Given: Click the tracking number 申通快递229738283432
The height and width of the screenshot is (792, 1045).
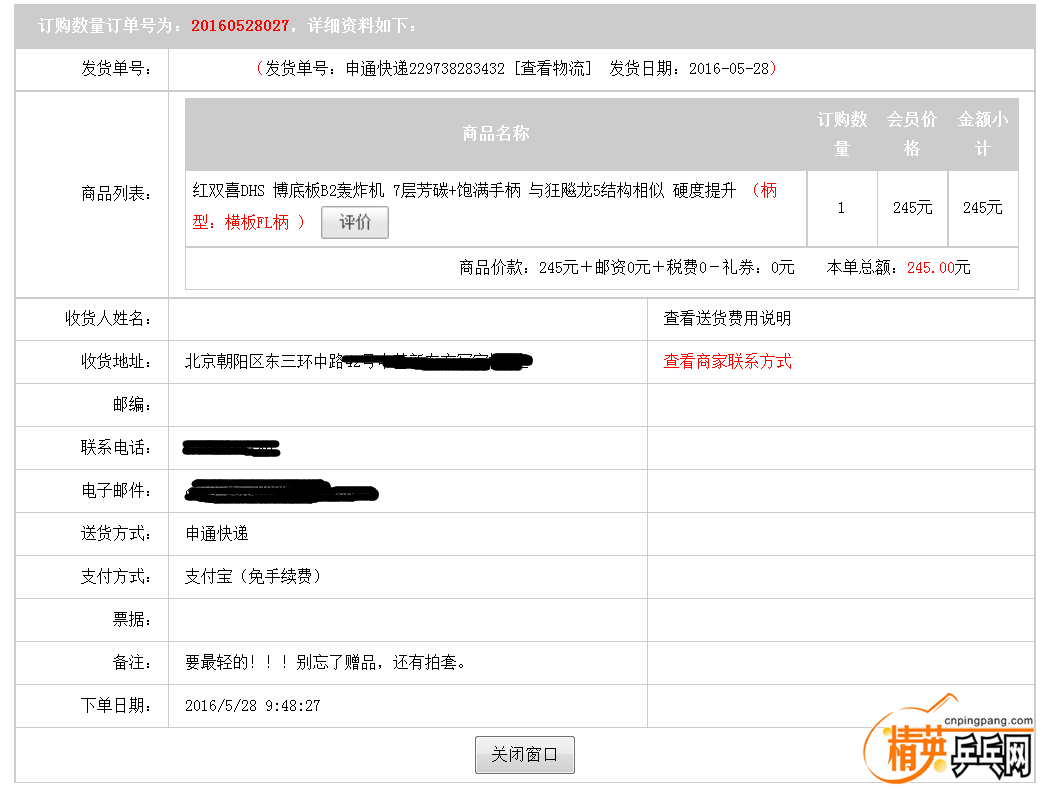Looking at the screenshot, I should 425,69.
